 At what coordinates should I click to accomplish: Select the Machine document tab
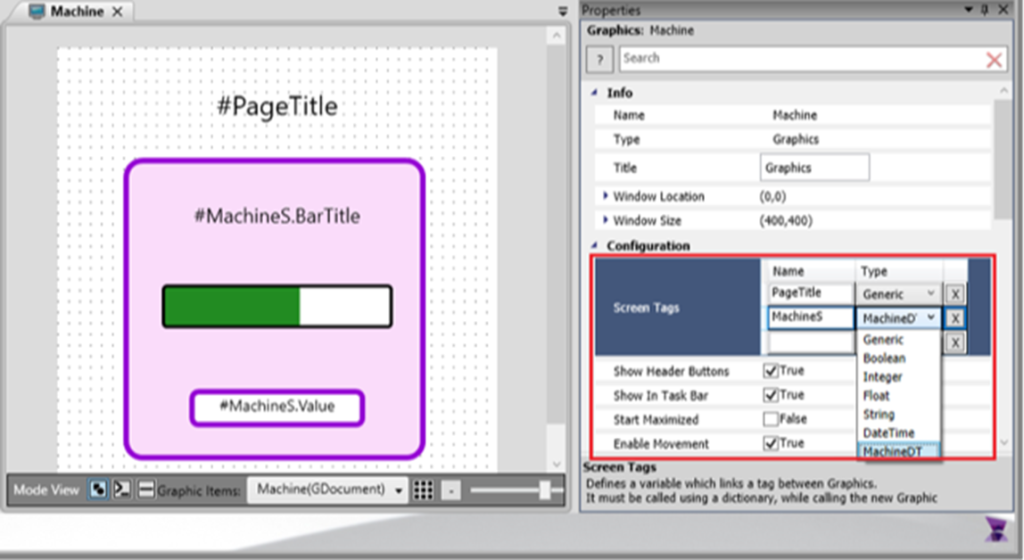(66, 12)
